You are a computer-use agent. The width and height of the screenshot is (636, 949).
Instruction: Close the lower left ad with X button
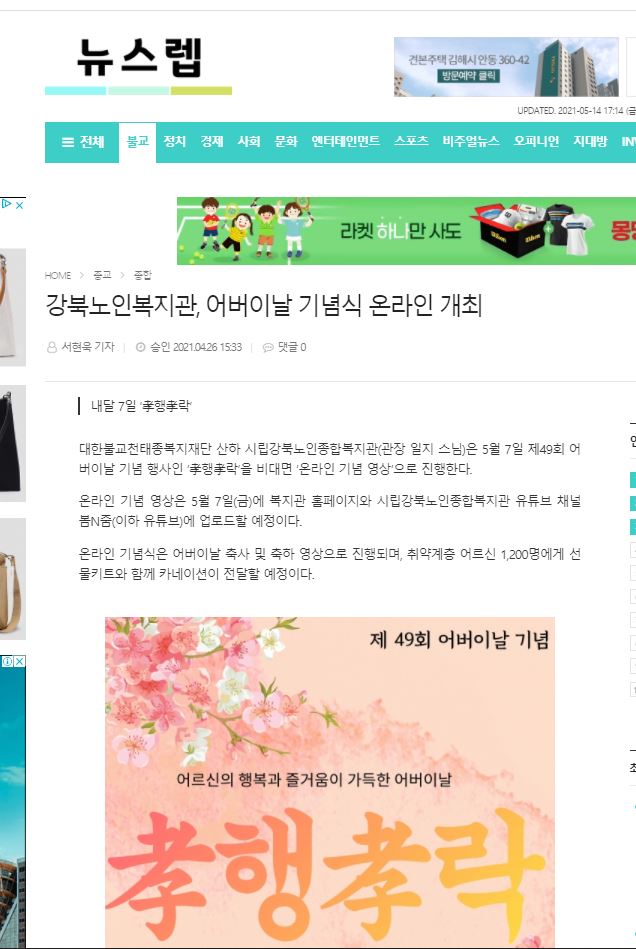(x=20, y=661)
